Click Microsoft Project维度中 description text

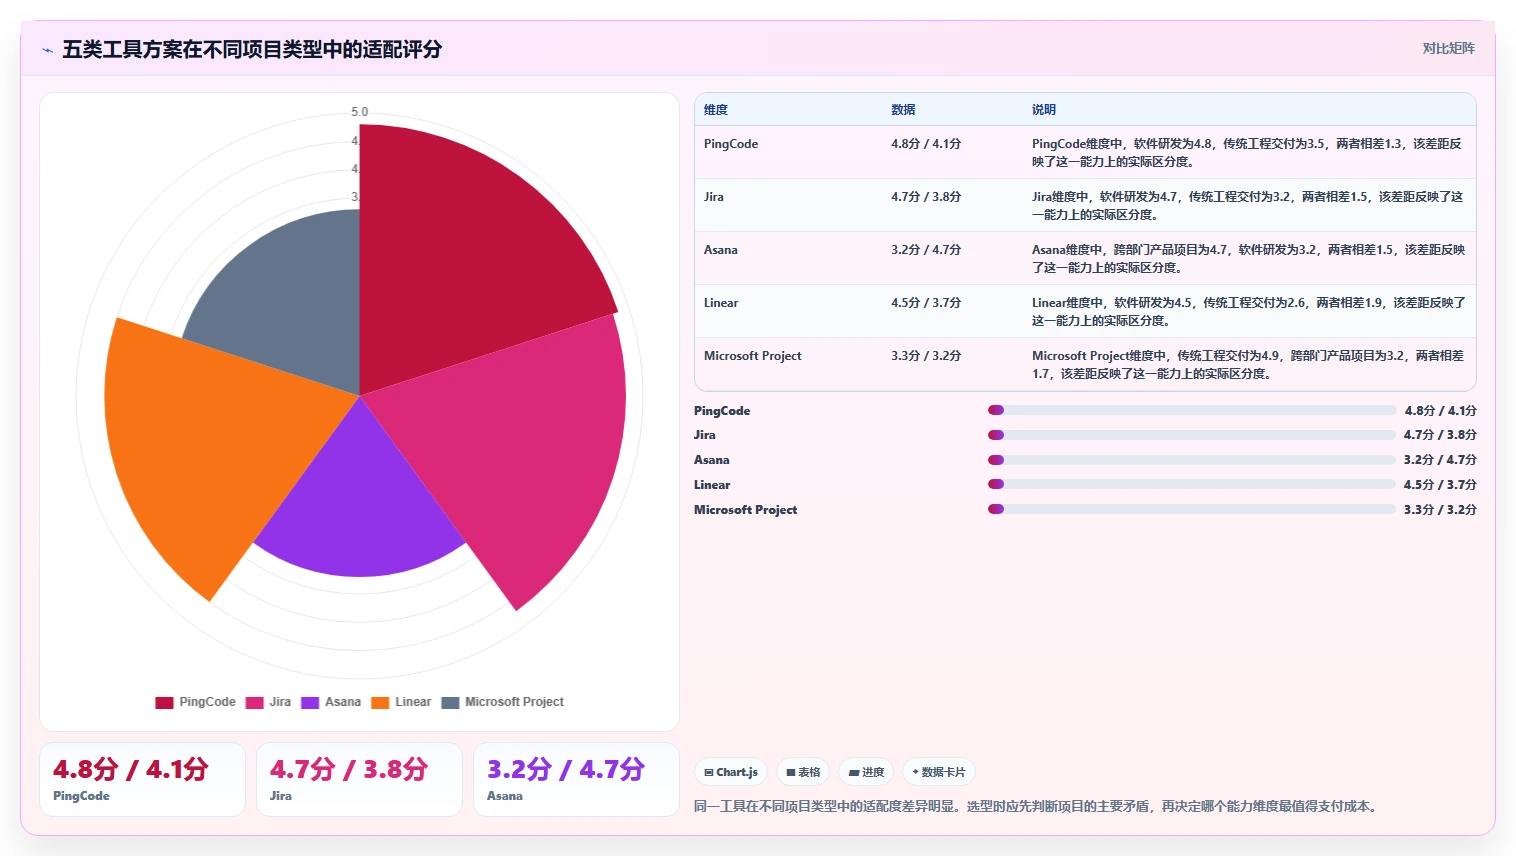(x=1248, y=364)
